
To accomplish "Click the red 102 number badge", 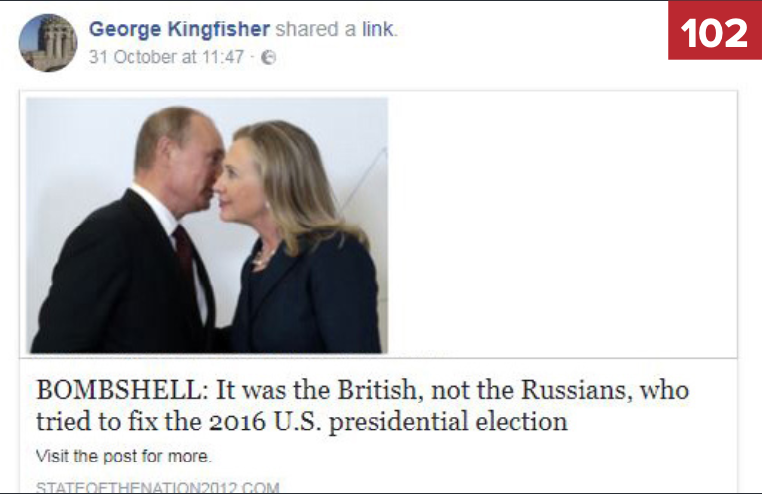I will point(715,31).
